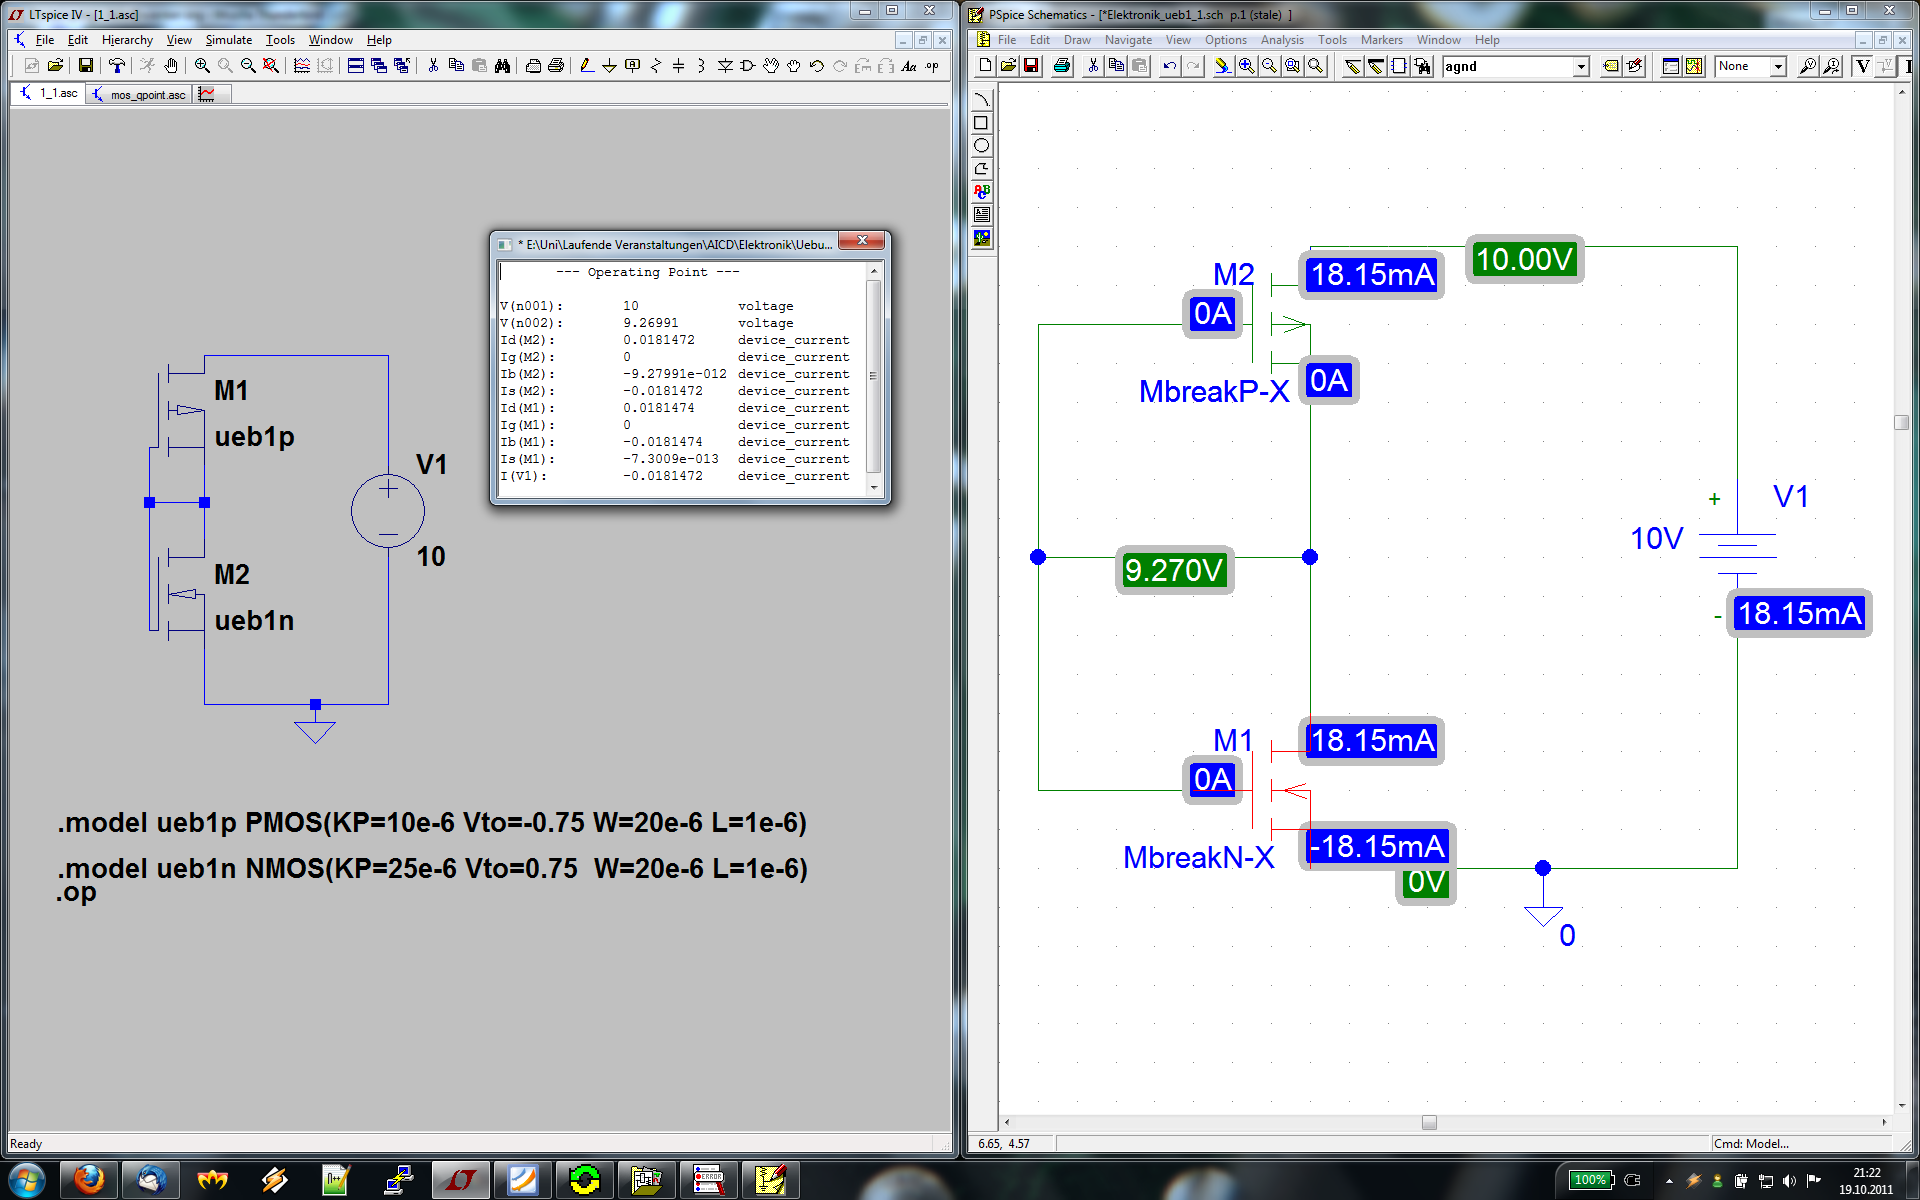This screenshot has height=1200, width=1920.
Task: Place a diode component in LTspice
Action: [725, 65]
